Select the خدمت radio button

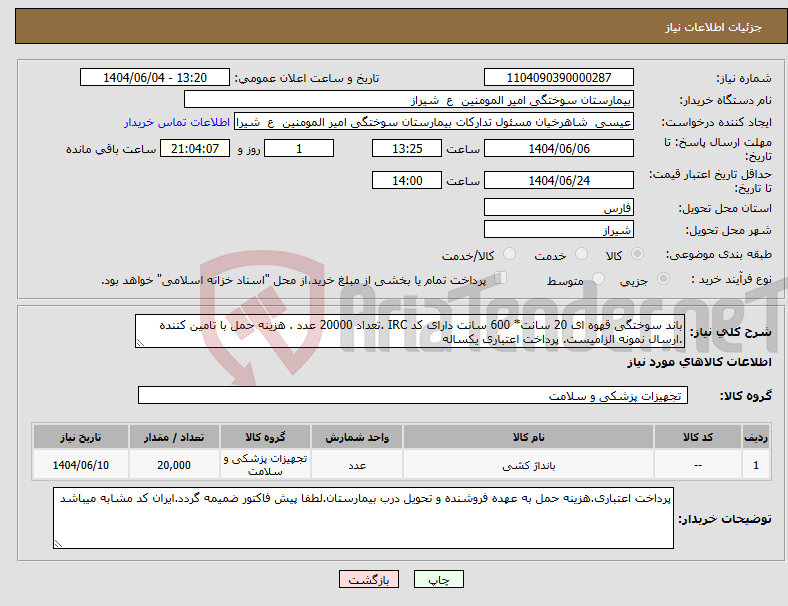[x=581, y=254]
